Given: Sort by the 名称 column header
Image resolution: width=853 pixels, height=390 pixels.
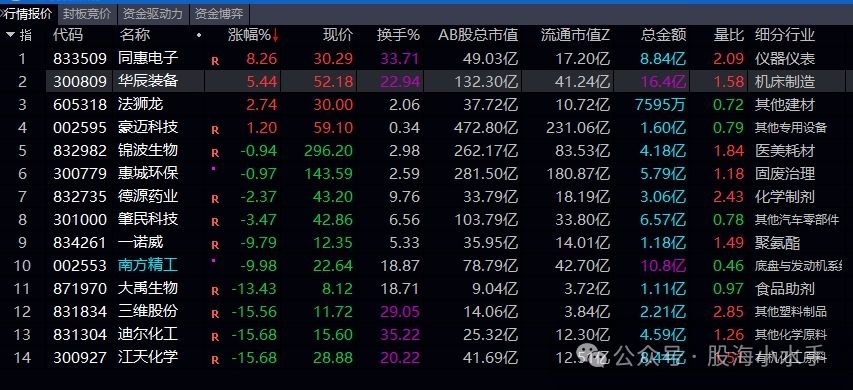Looking at the screenshot, I should point(135,35).
